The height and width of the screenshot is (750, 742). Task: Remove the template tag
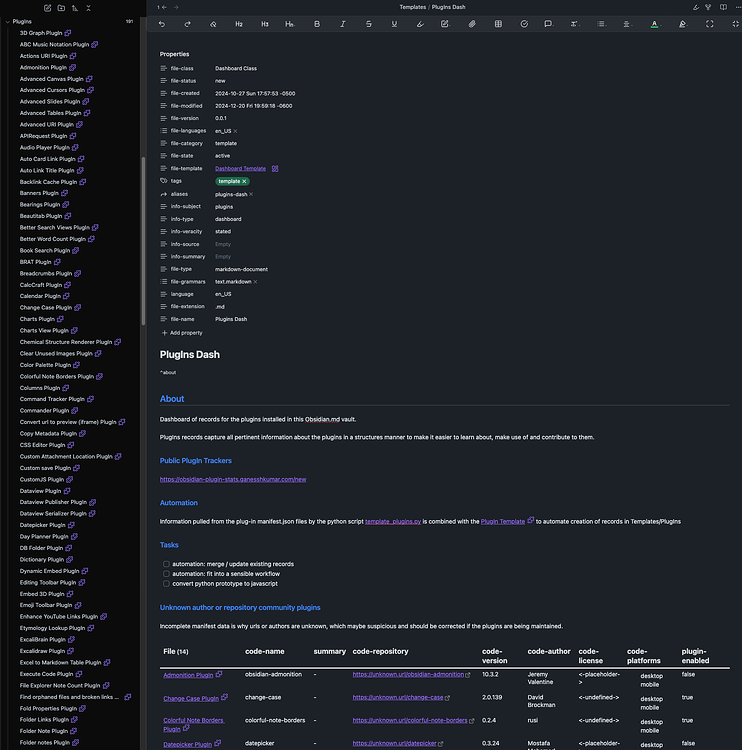tap(244, 181)
